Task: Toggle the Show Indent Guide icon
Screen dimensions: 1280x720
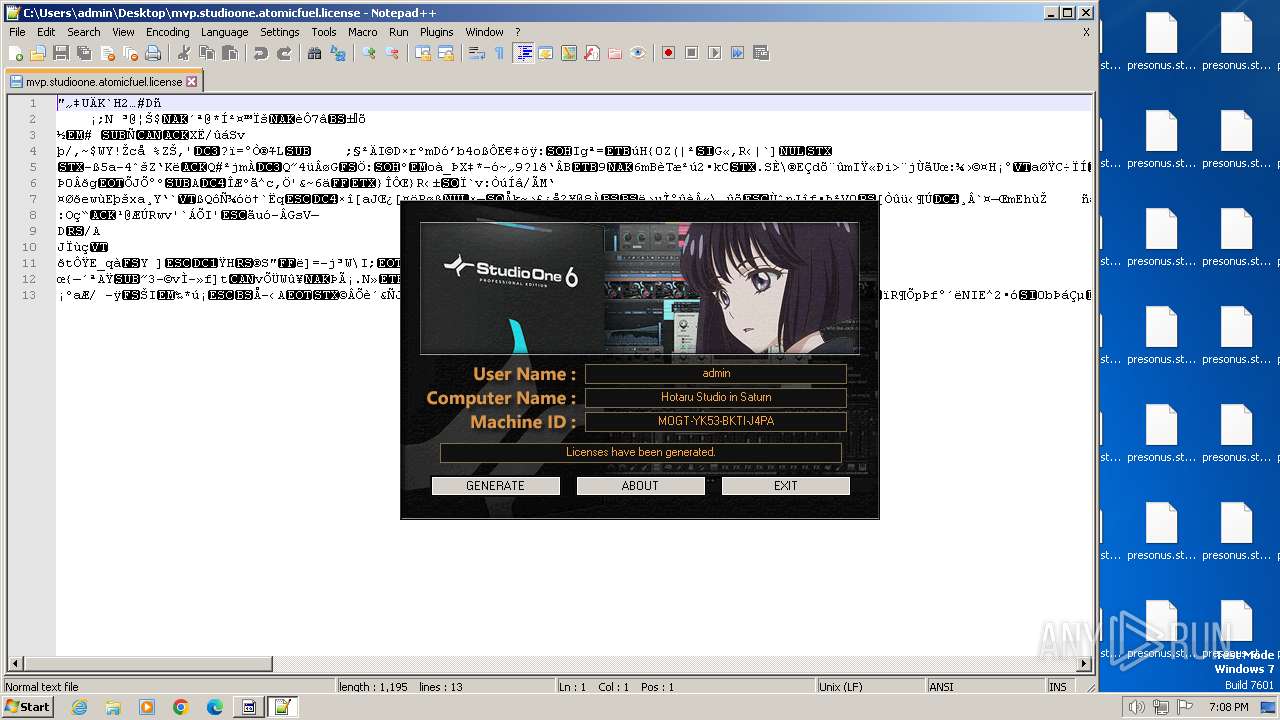Action: tap(523, 53)
